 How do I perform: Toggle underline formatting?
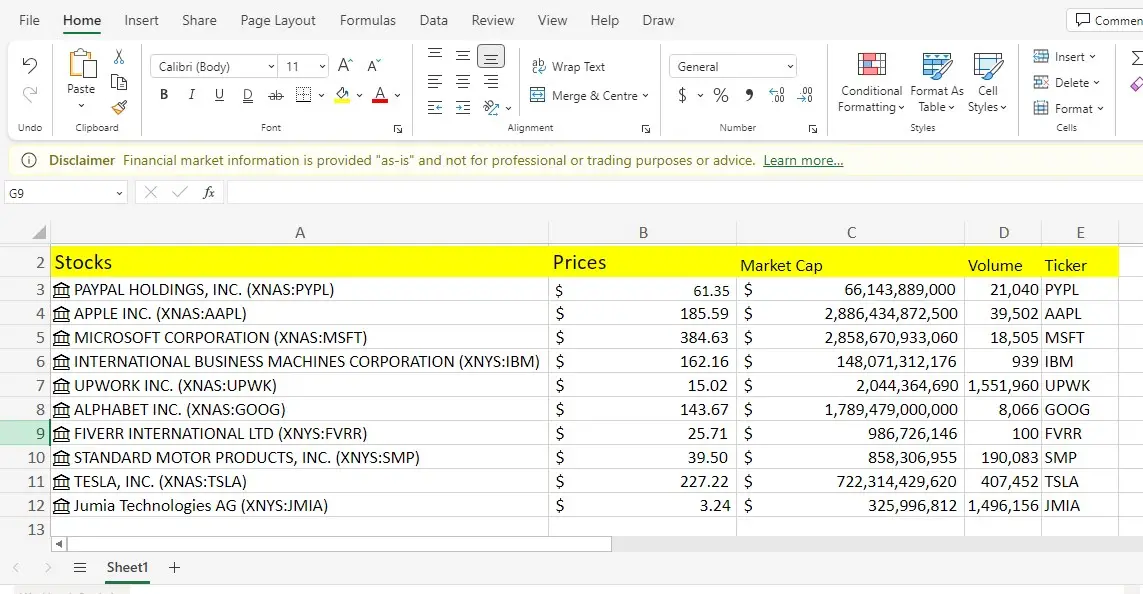click(x=219, y=94)
